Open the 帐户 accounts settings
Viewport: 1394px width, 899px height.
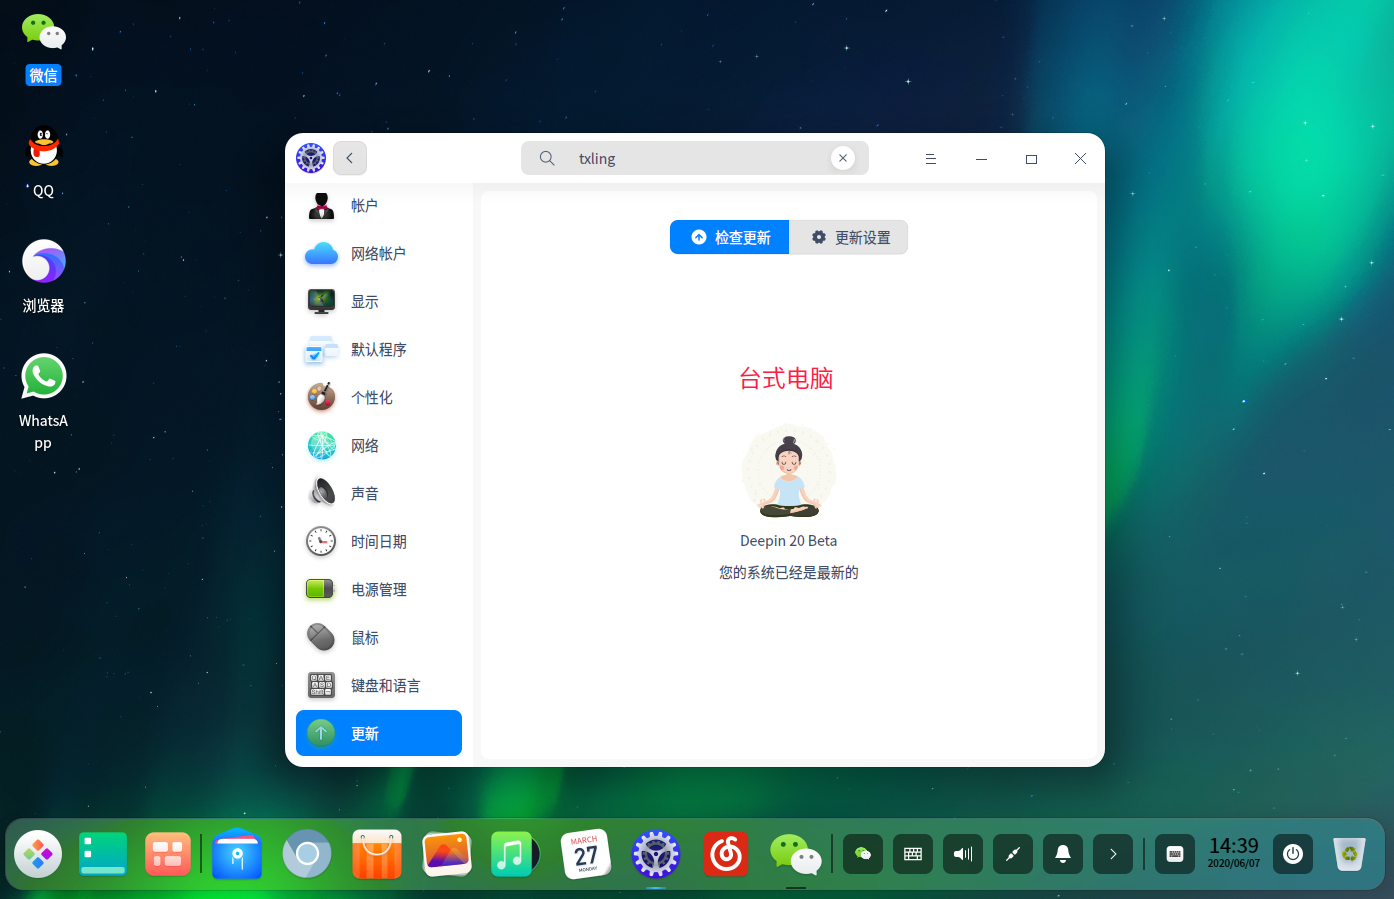click(378, 206)
